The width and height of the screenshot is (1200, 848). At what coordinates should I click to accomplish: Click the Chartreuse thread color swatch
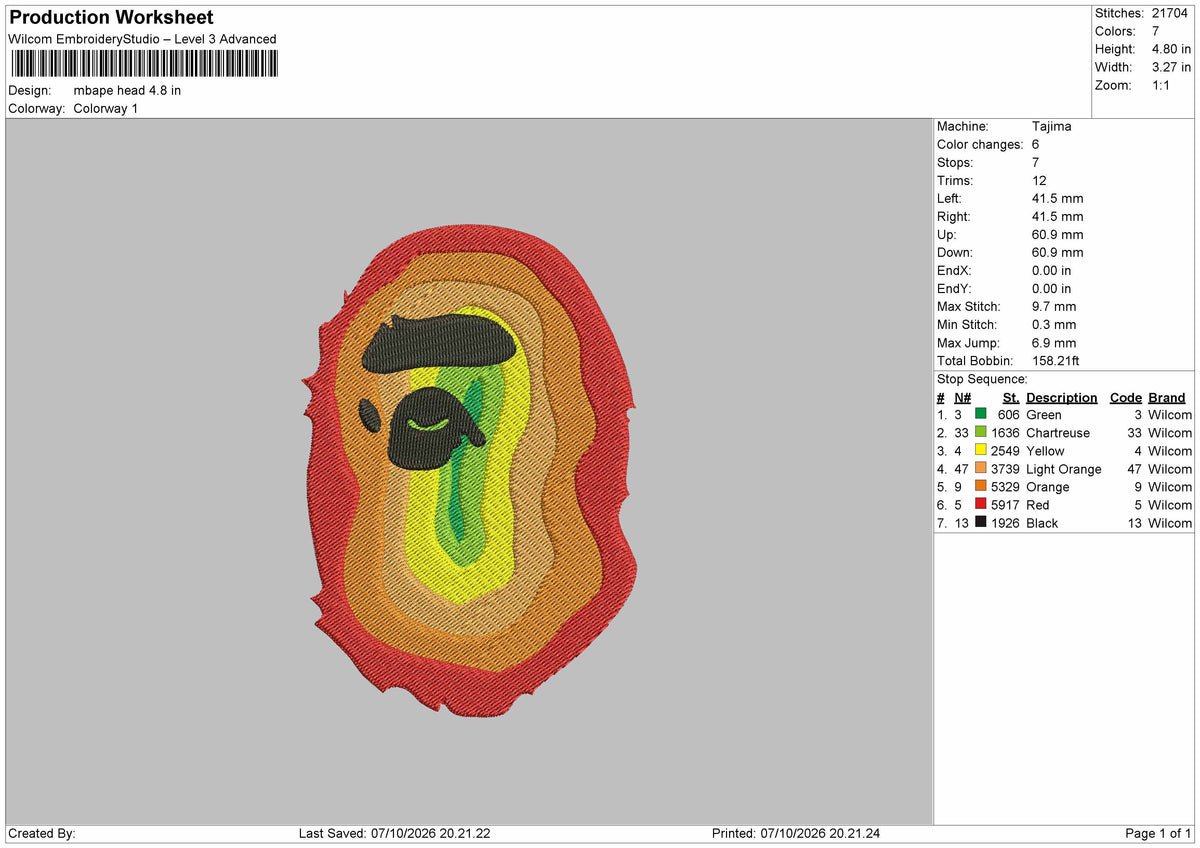point(981,433)
